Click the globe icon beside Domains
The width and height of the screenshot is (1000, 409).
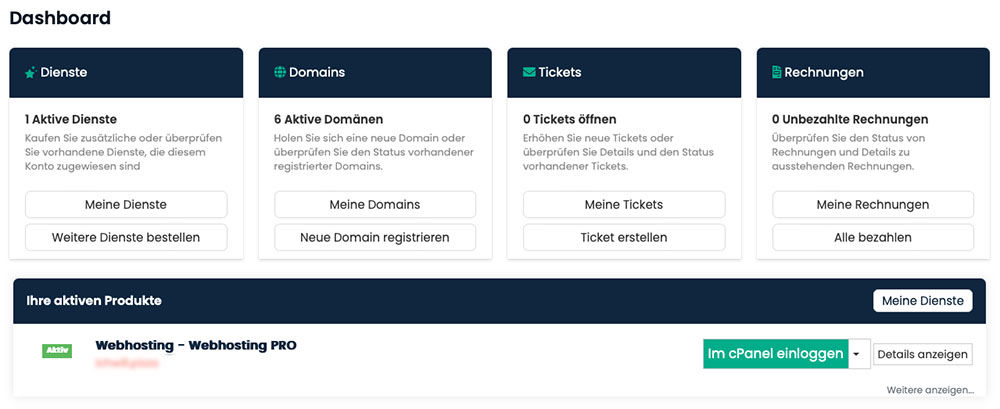280,73
